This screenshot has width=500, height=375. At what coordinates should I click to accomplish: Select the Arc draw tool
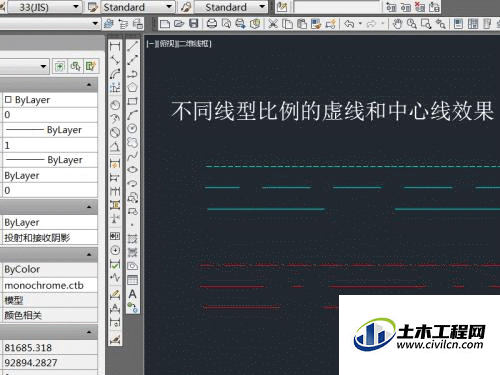[133, 115]
